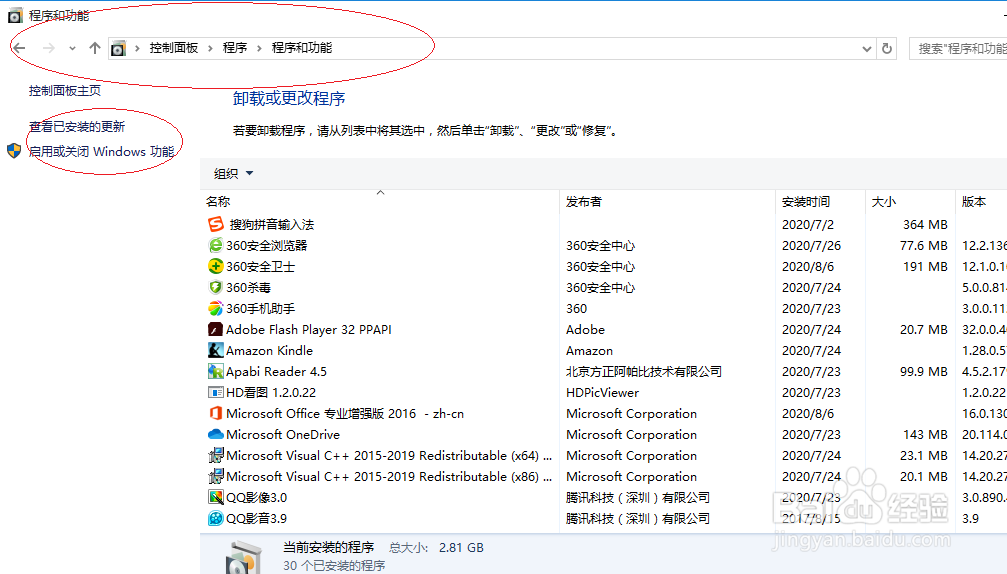Image resolution: width=1007 pixels, height=574 pixels.
Task: Select Apabi Reader 4.5 icon
Action: (x=216, y=372)
